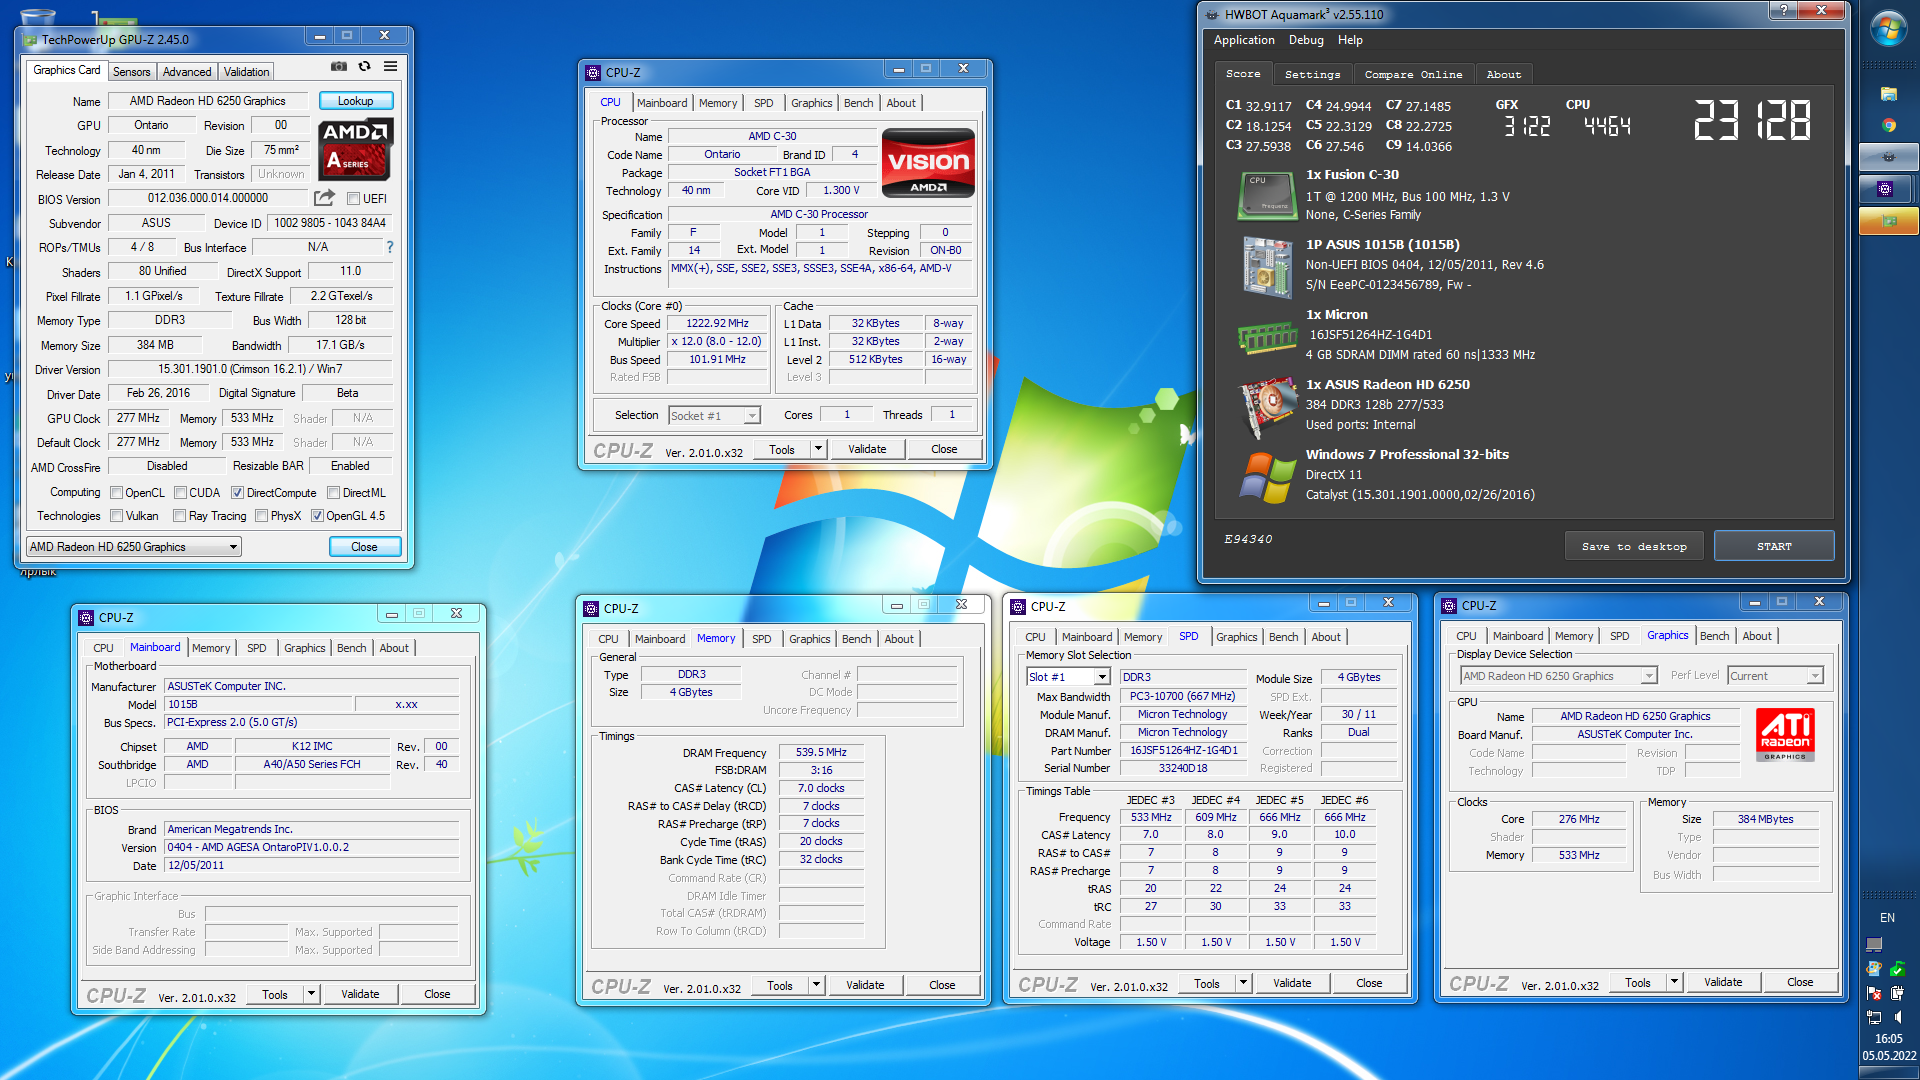This screenshot has height=1080, width=1920.
Task: Click Save to desktop in Aquamark
Action: click(x=1634, y=546)
